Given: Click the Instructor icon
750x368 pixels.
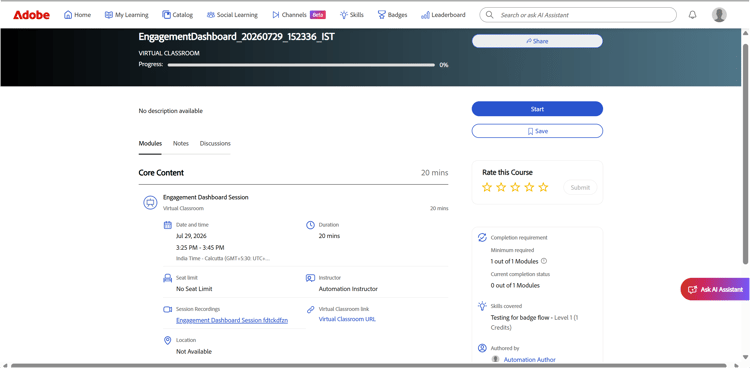Looking at the screenshot, I should [310, 278].
